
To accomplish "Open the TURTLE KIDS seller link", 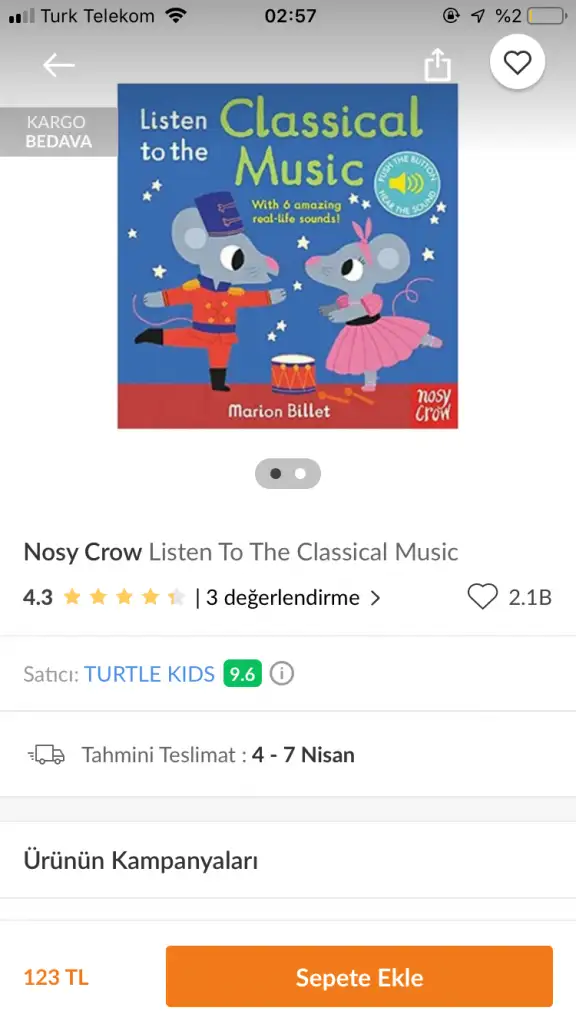I will (150, 673).
